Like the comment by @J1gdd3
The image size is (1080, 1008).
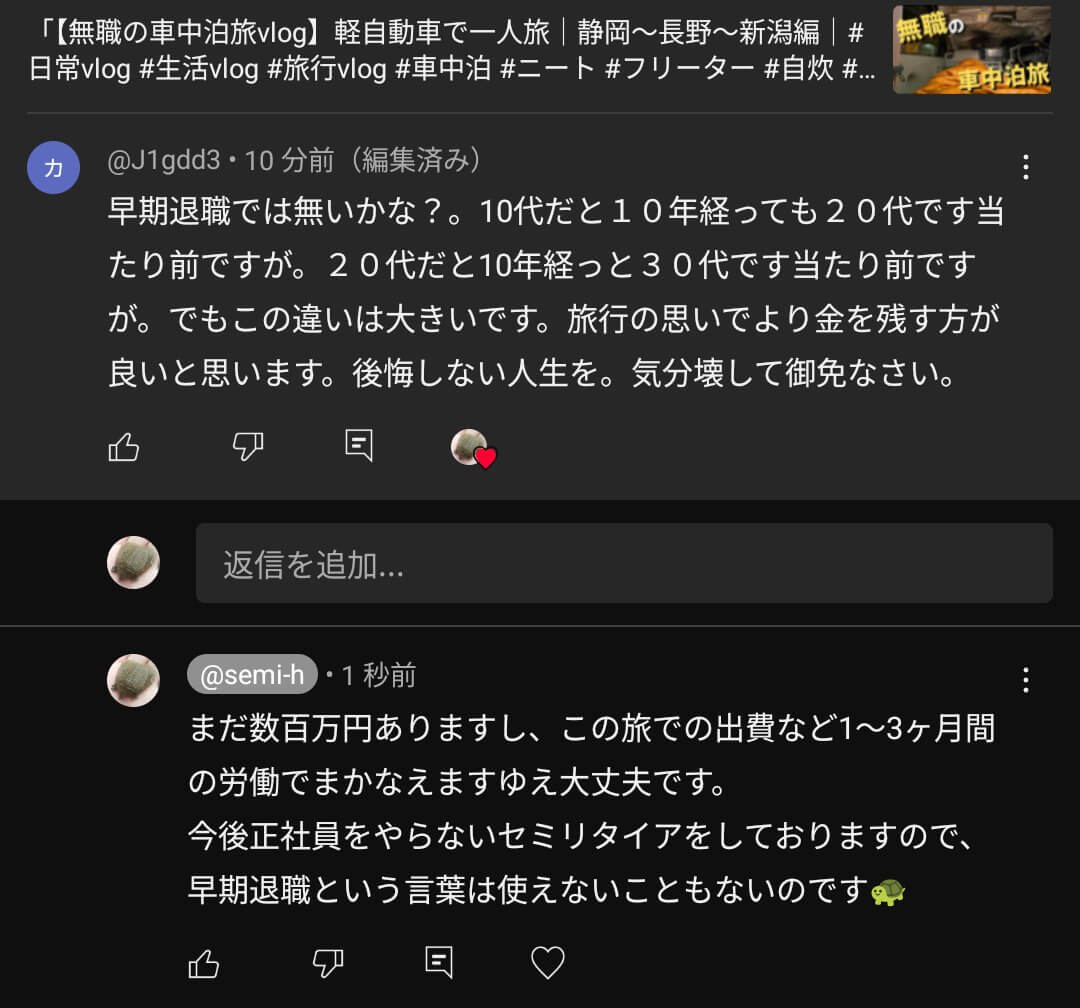(x=124, y=447)
